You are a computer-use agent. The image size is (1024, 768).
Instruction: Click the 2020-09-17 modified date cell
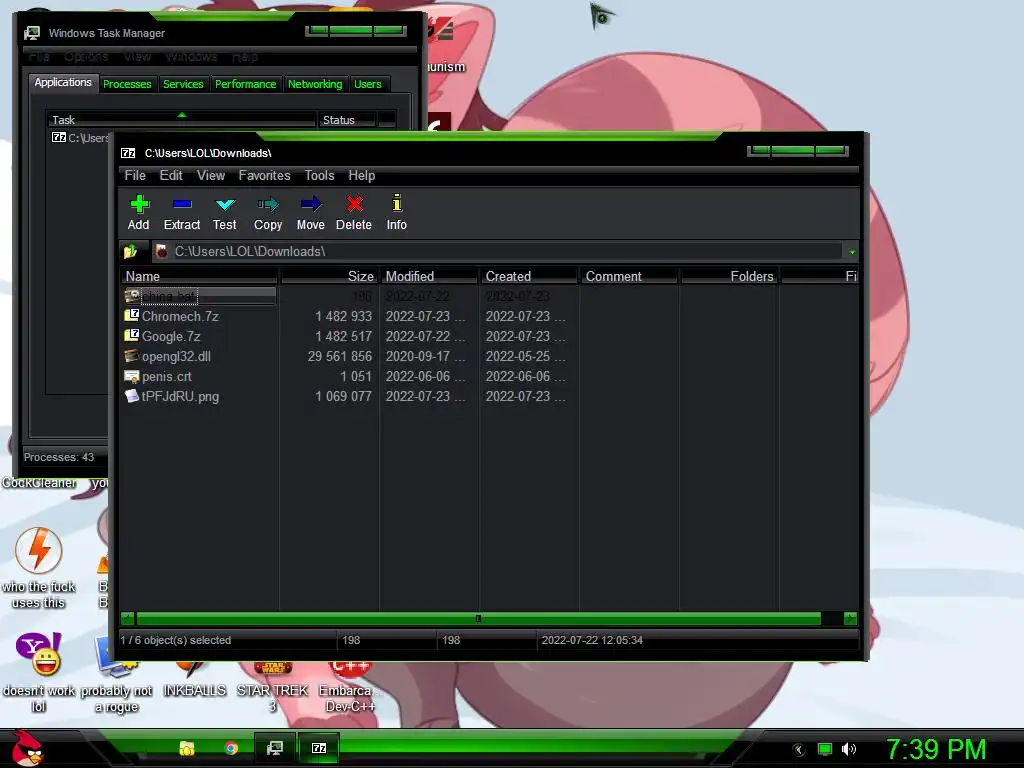click(425, 357)
